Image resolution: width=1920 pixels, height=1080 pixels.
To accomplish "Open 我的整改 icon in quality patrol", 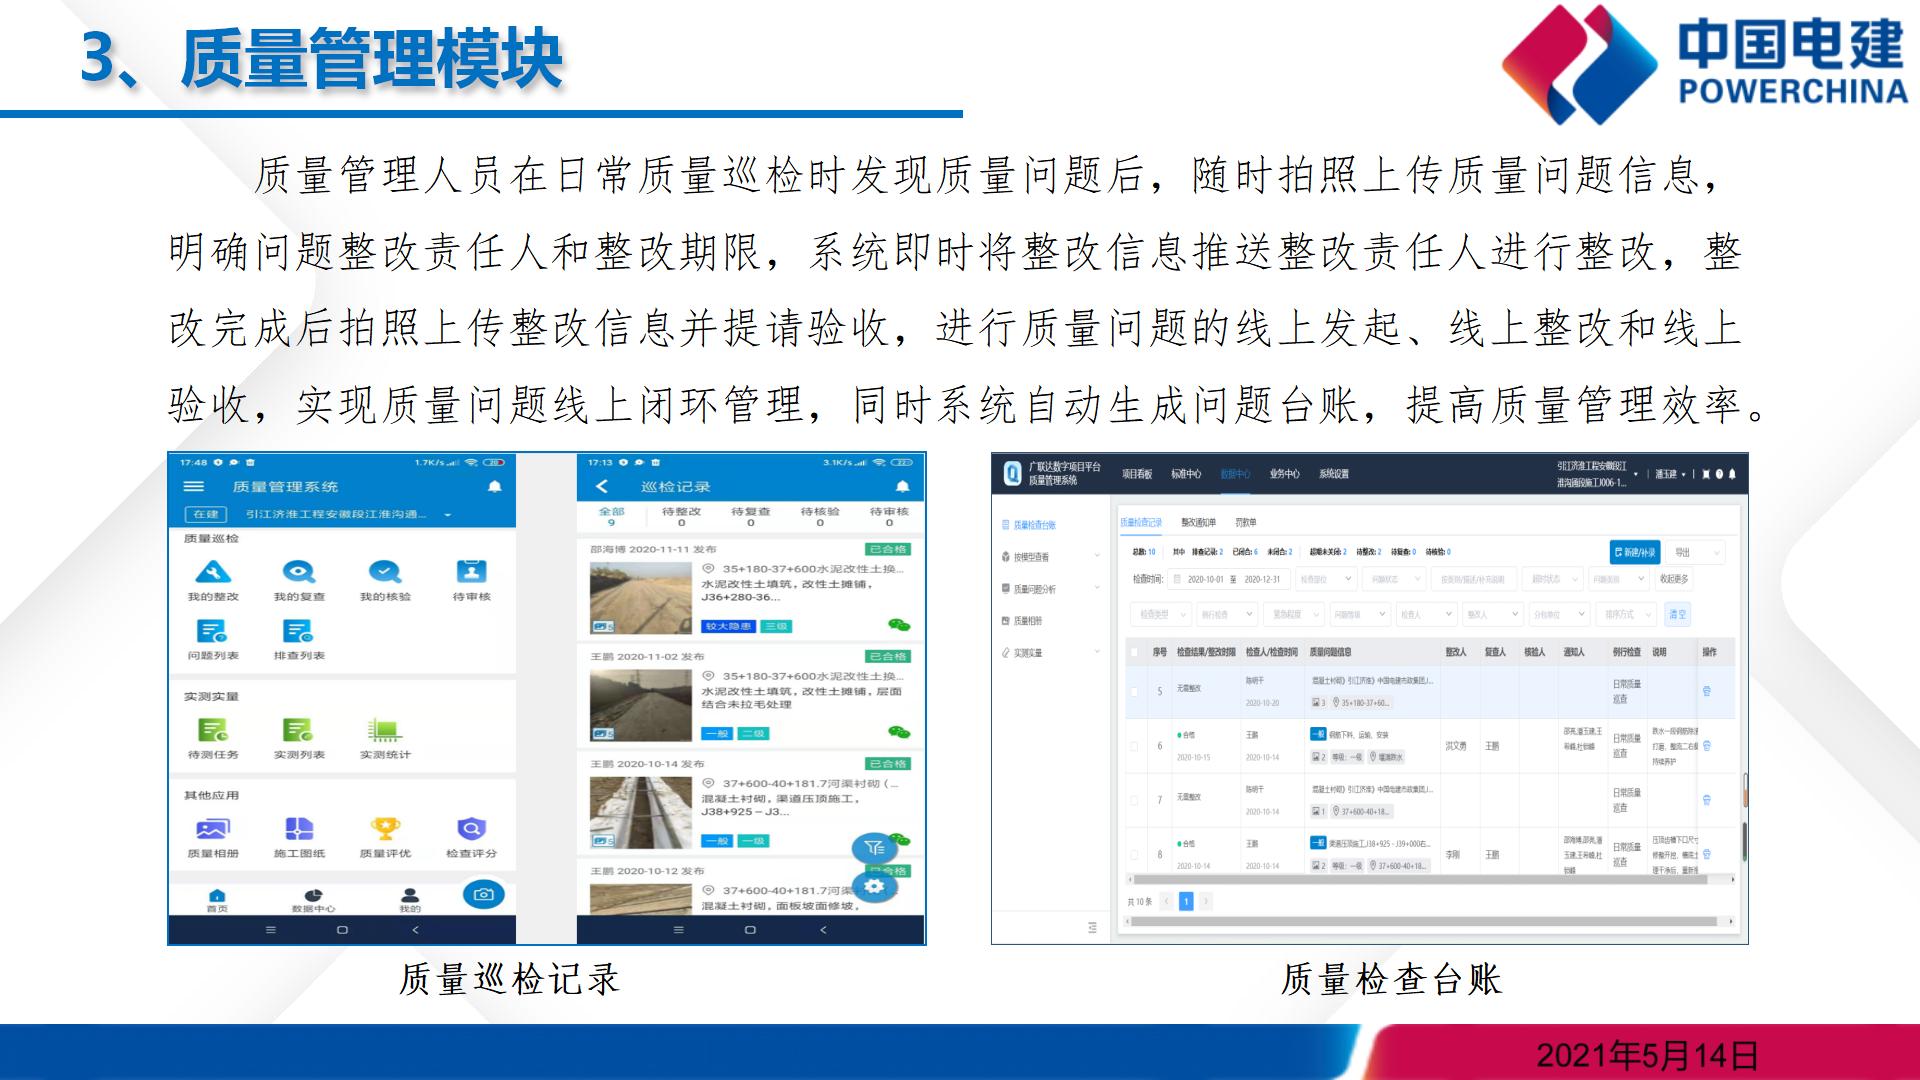I will (x=212, y=573).
